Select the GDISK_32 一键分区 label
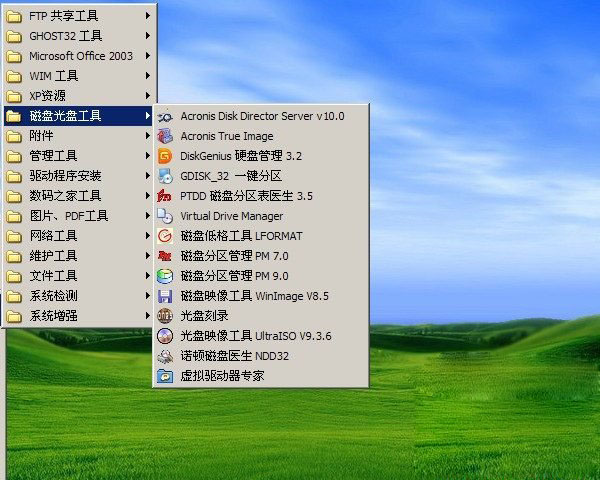The width and height of the screenshot is (600, 480). point(231,176)
